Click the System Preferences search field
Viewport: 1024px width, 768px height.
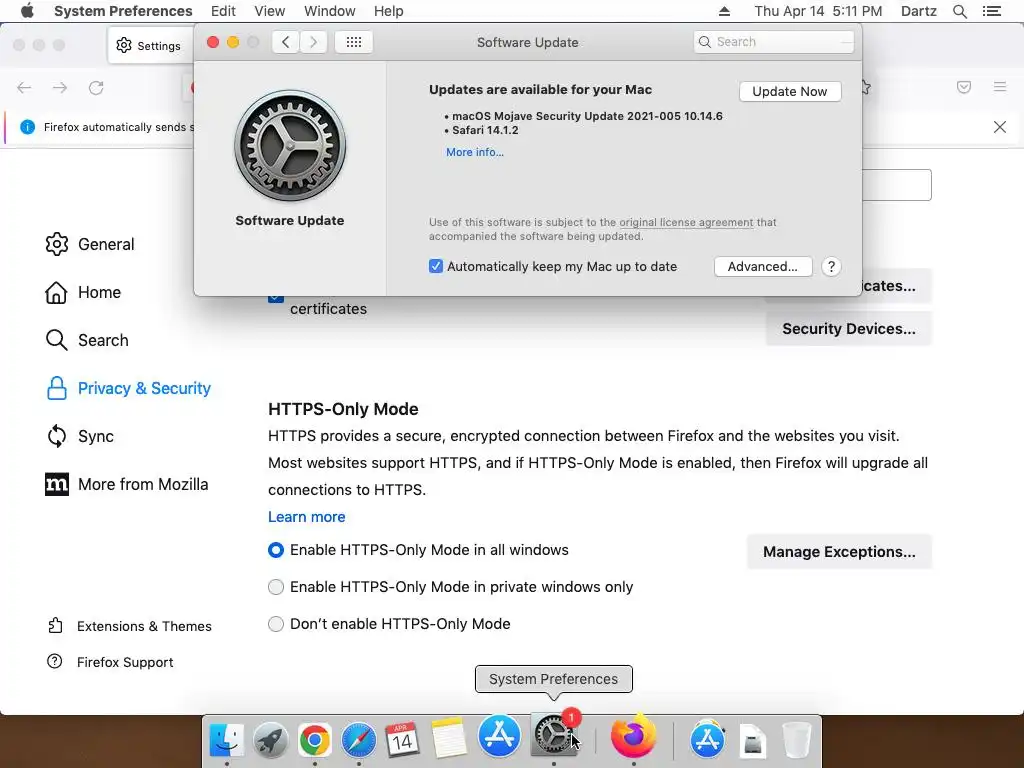[774, 42]
